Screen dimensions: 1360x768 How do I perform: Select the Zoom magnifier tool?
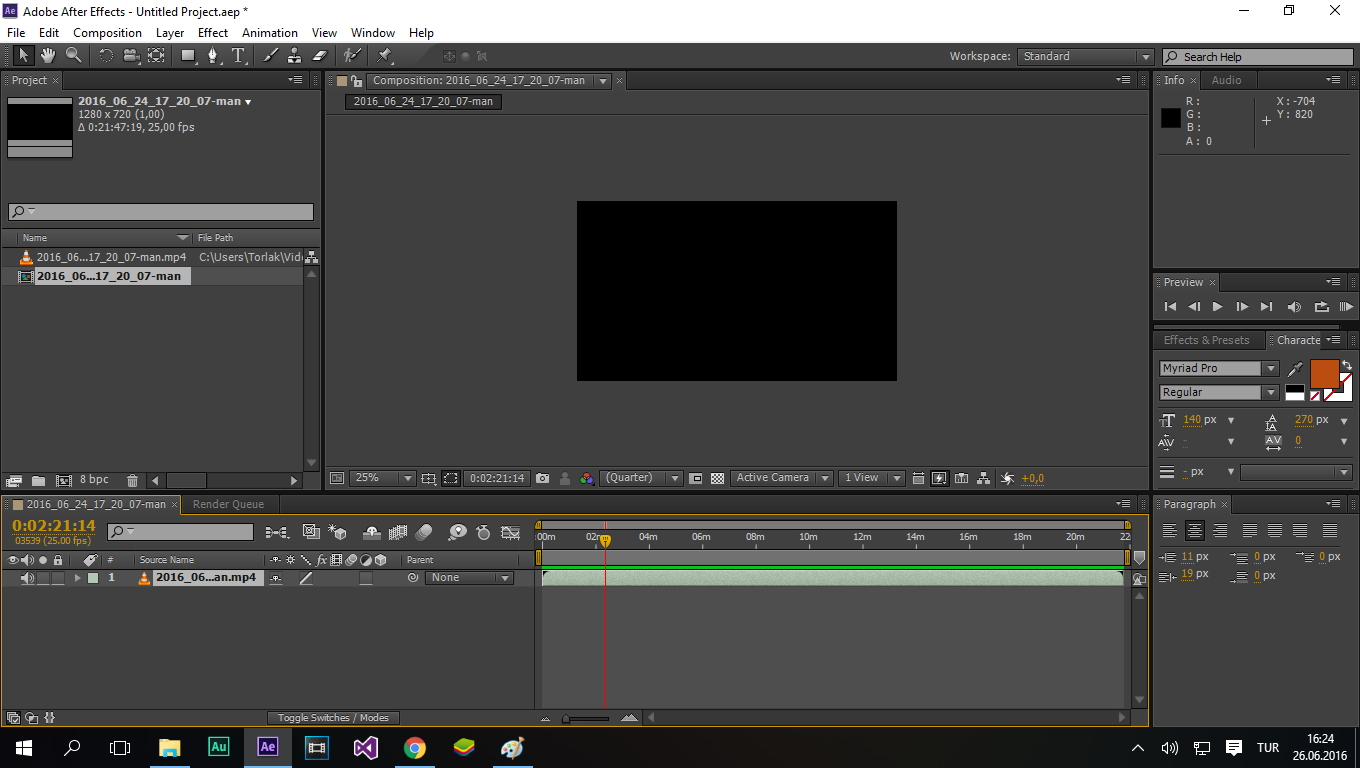pyautogui.click(x=74, y=56)
